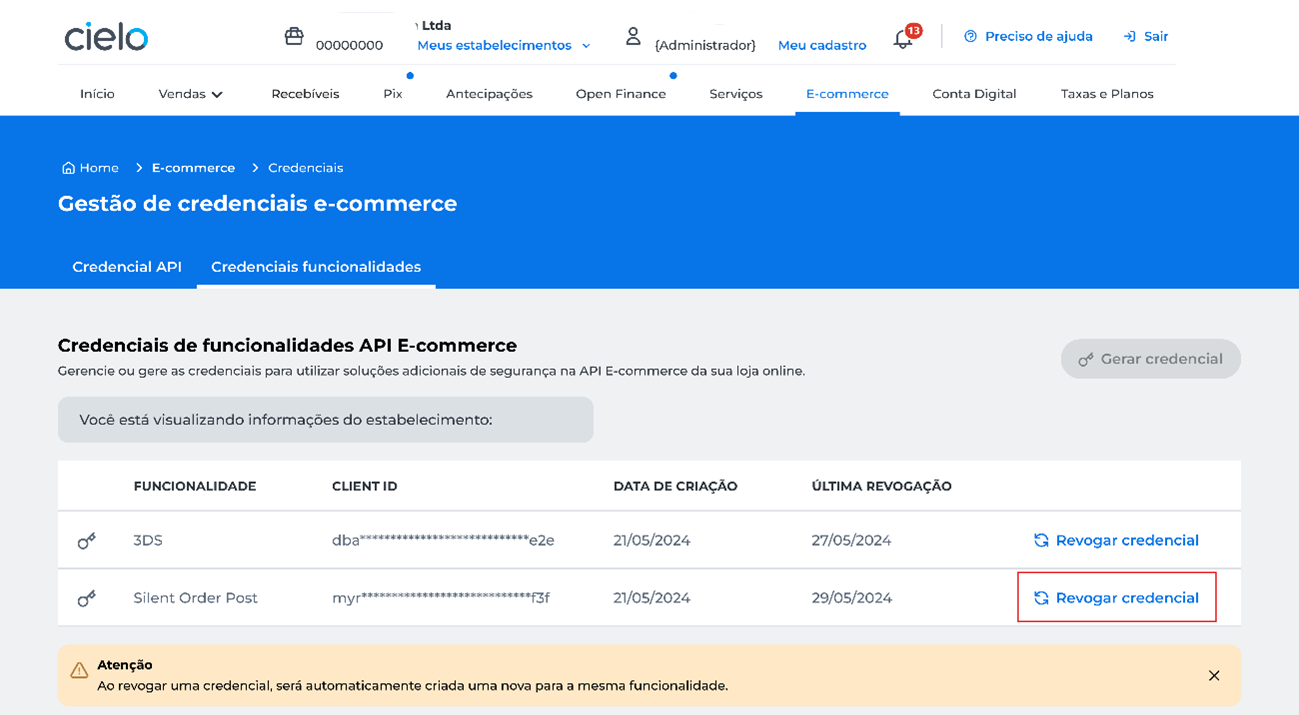Screen dimensions: 1299x715
Task: Click the help question mark icon
Action: coord(970,36)
